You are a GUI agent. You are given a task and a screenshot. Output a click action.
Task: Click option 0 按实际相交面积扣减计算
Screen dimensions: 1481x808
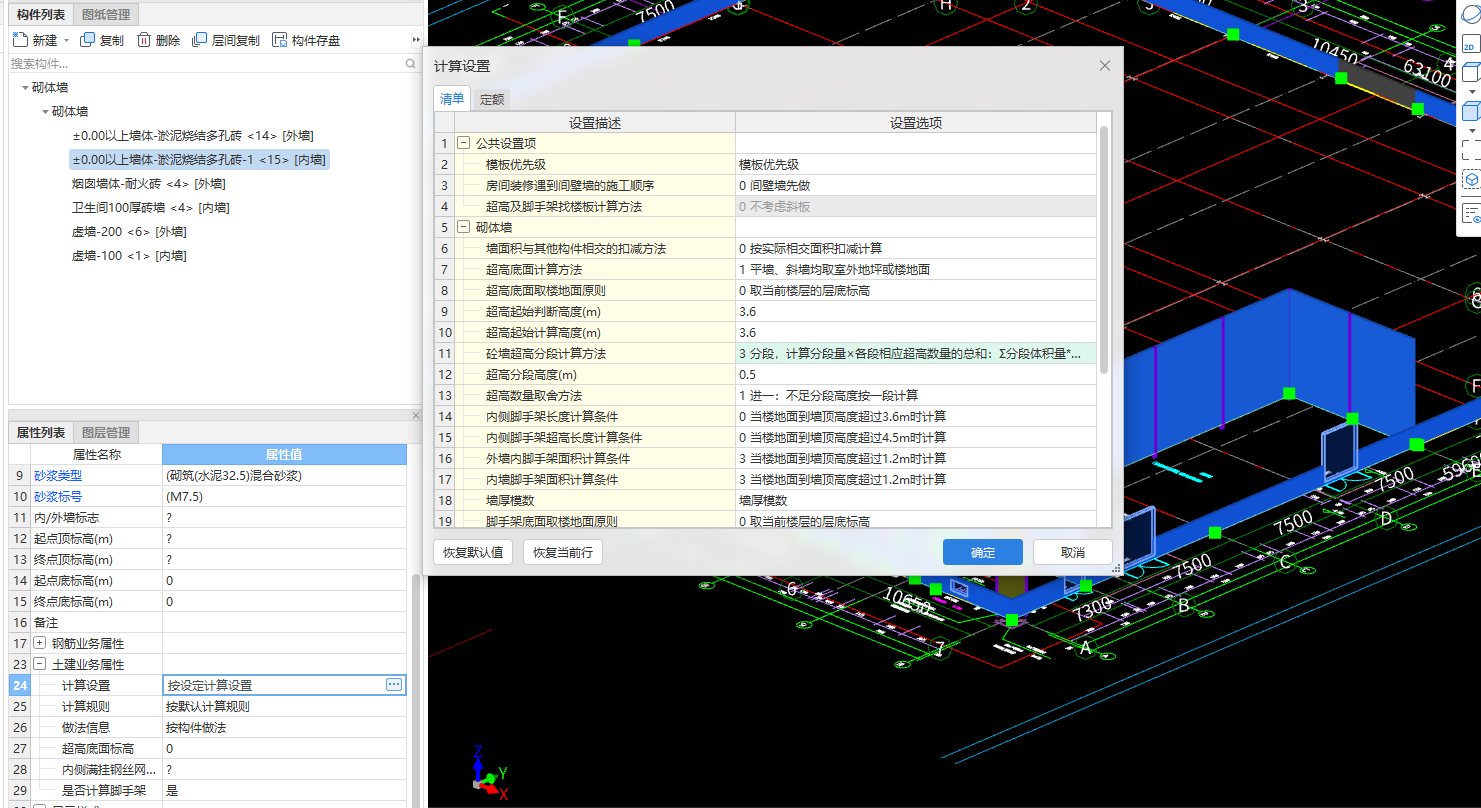click(916, 249)
